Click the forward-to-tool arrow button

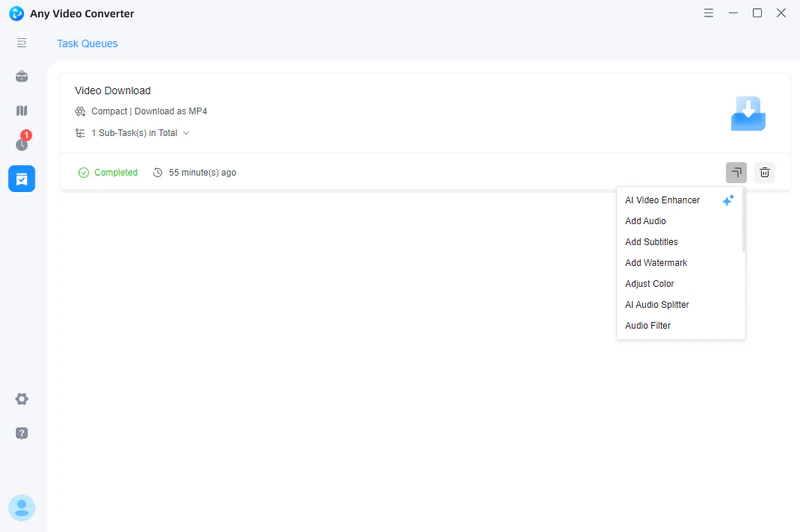click(736, 172)
